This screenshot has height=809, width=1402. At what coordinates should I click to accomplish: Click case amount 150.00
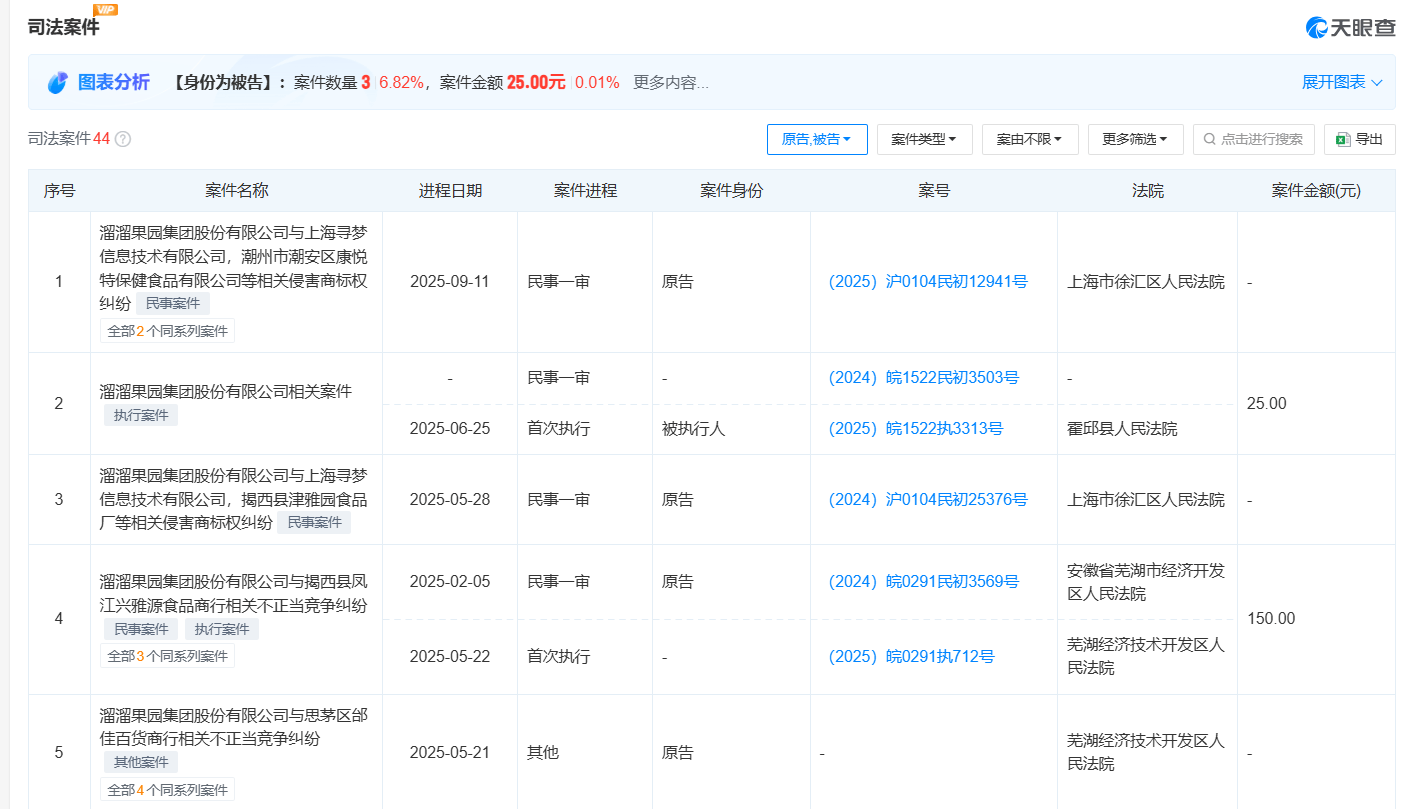[x=1271, y=619]
